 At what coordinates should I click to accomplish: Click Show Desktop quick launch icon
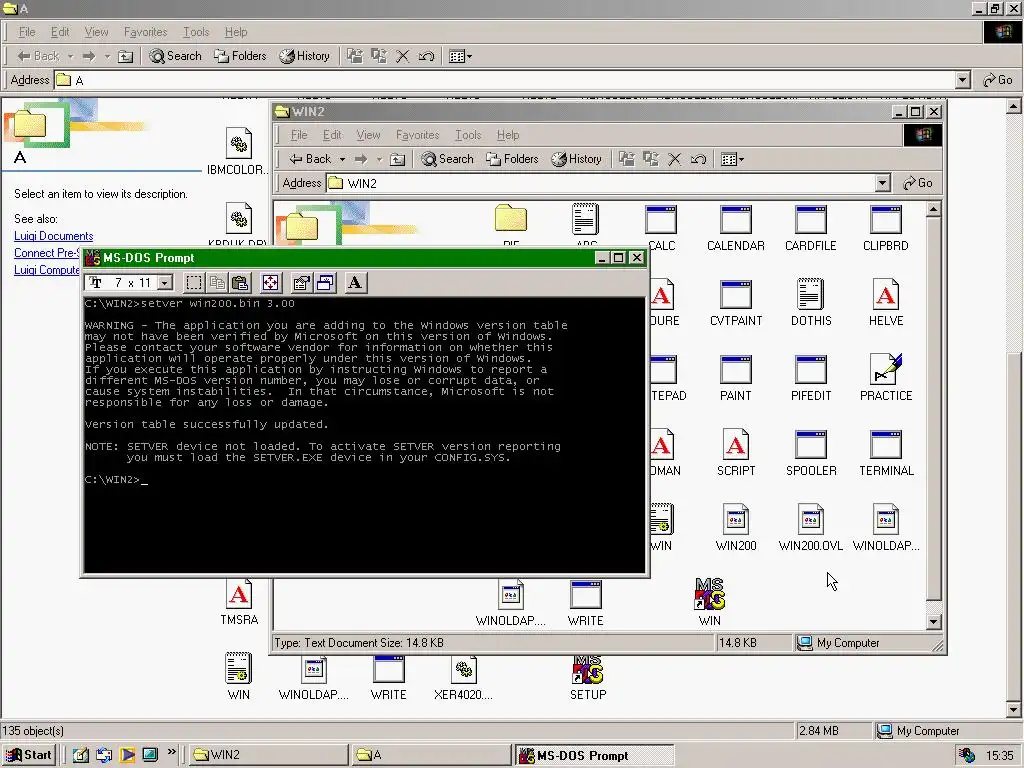point(80,755)
